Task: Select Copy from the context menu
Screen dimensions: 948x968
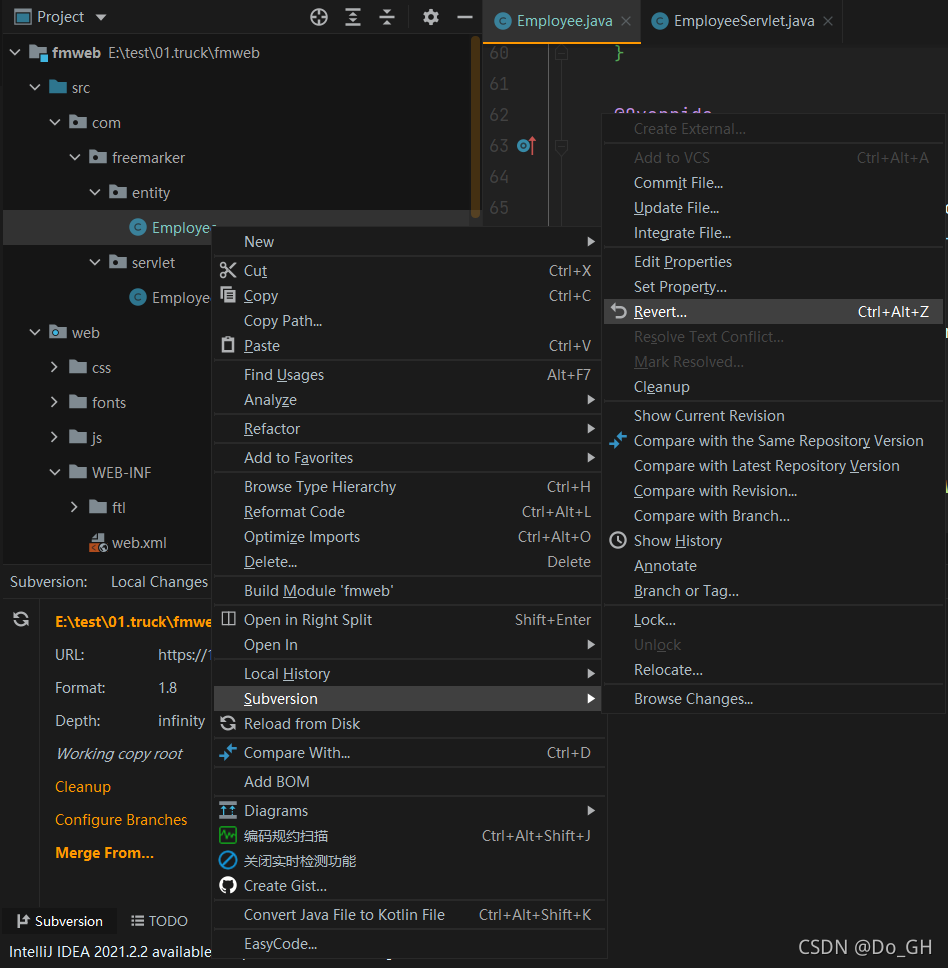Action: (x=407, y=296)
